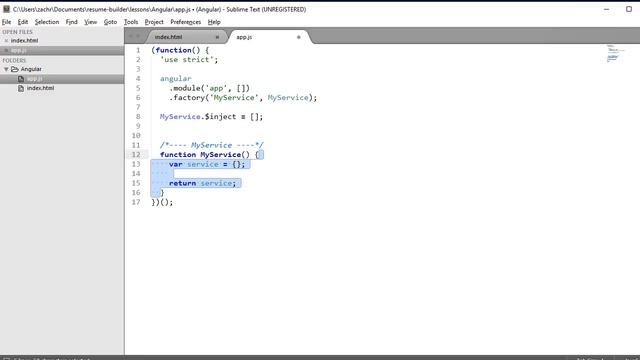Screen dimensions: 640x360
Task: Open the Find menu
Action: click(71, 22)
